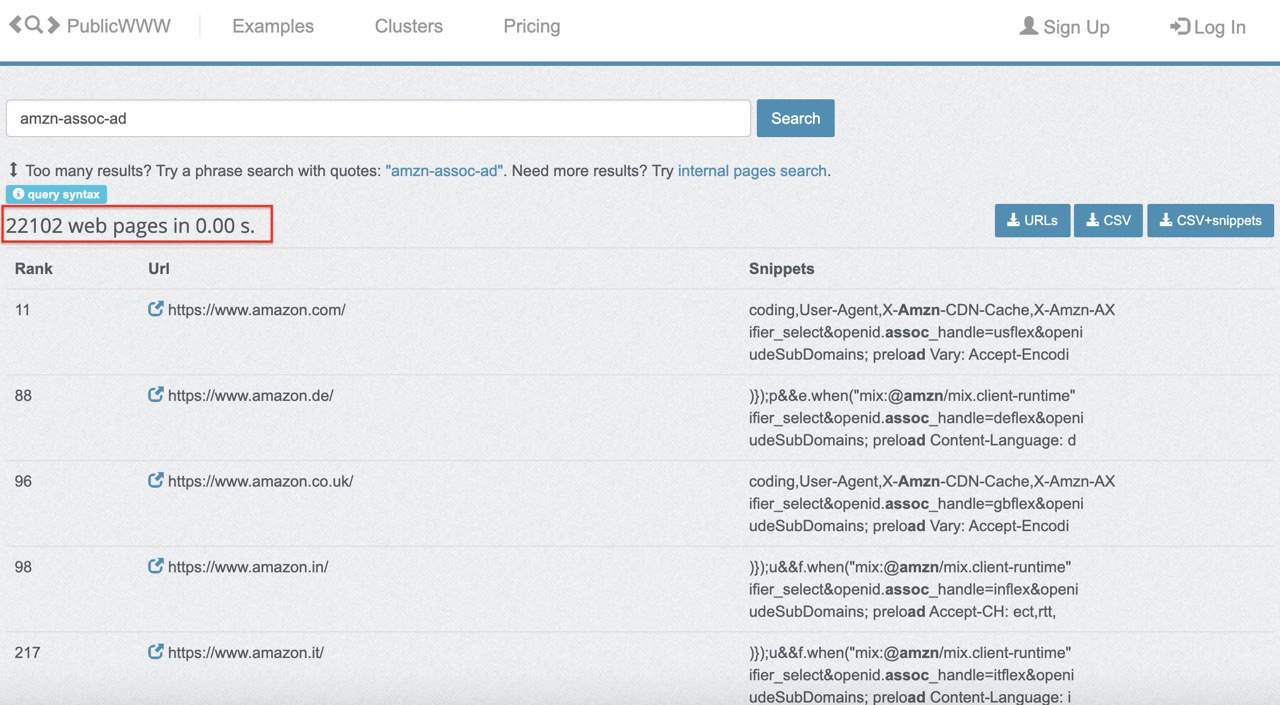The image size is (1280, 705).
Task: Open the https://www.amazon.de/ result link
Action: tap(251, 396)
